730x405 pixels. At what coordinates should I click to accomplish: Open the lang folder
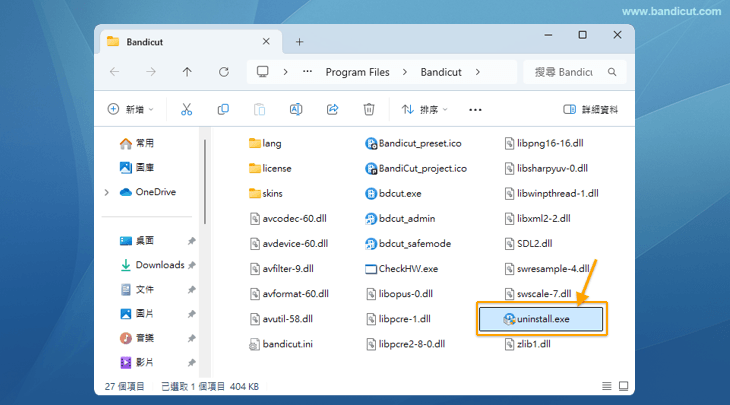[x=265, y=143]
